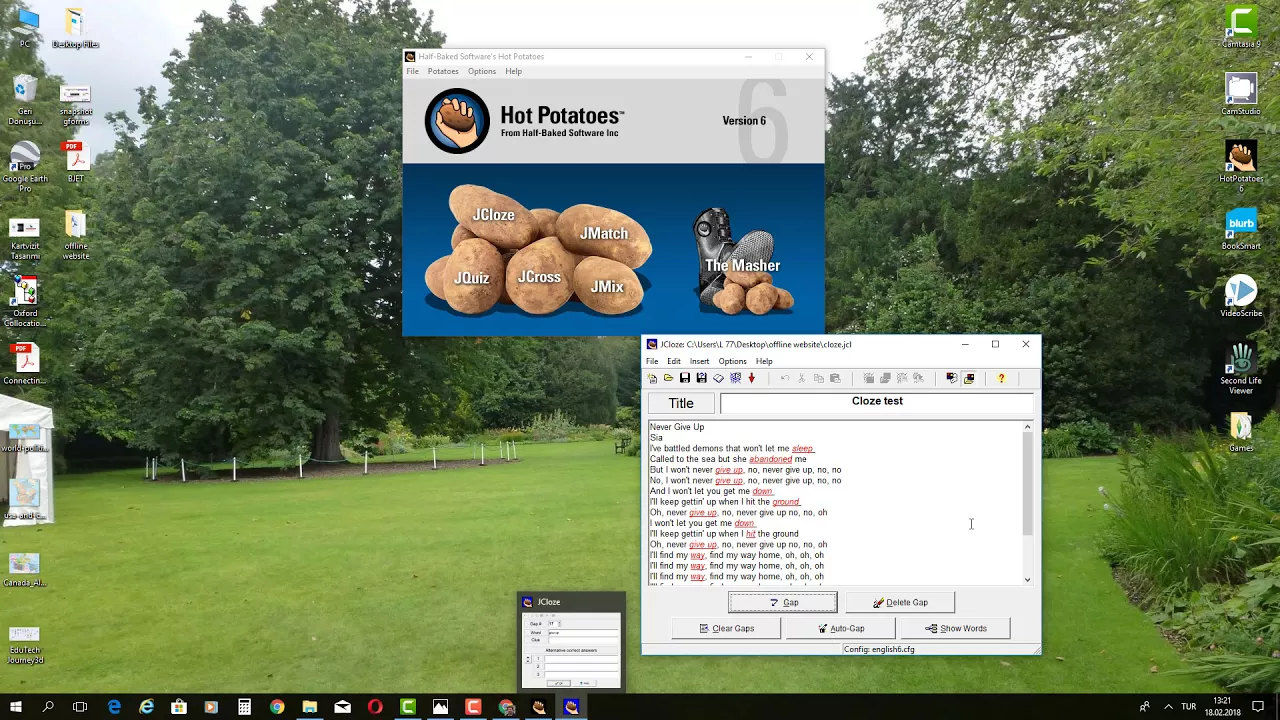Click the Undo icon in JCloze toolbar
This screenshot has width=1280, height=720.
point(785,378)
